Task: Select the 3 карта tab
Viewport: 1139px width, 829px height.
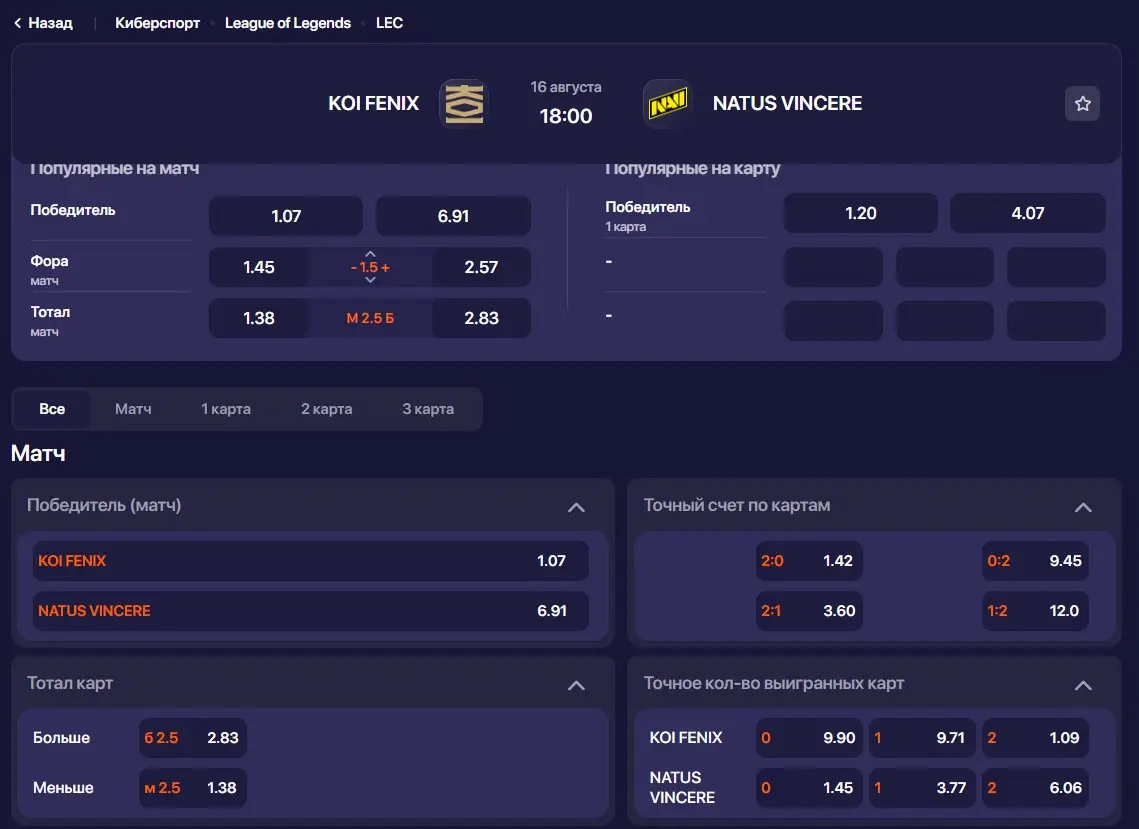Action: pos(428,409)
